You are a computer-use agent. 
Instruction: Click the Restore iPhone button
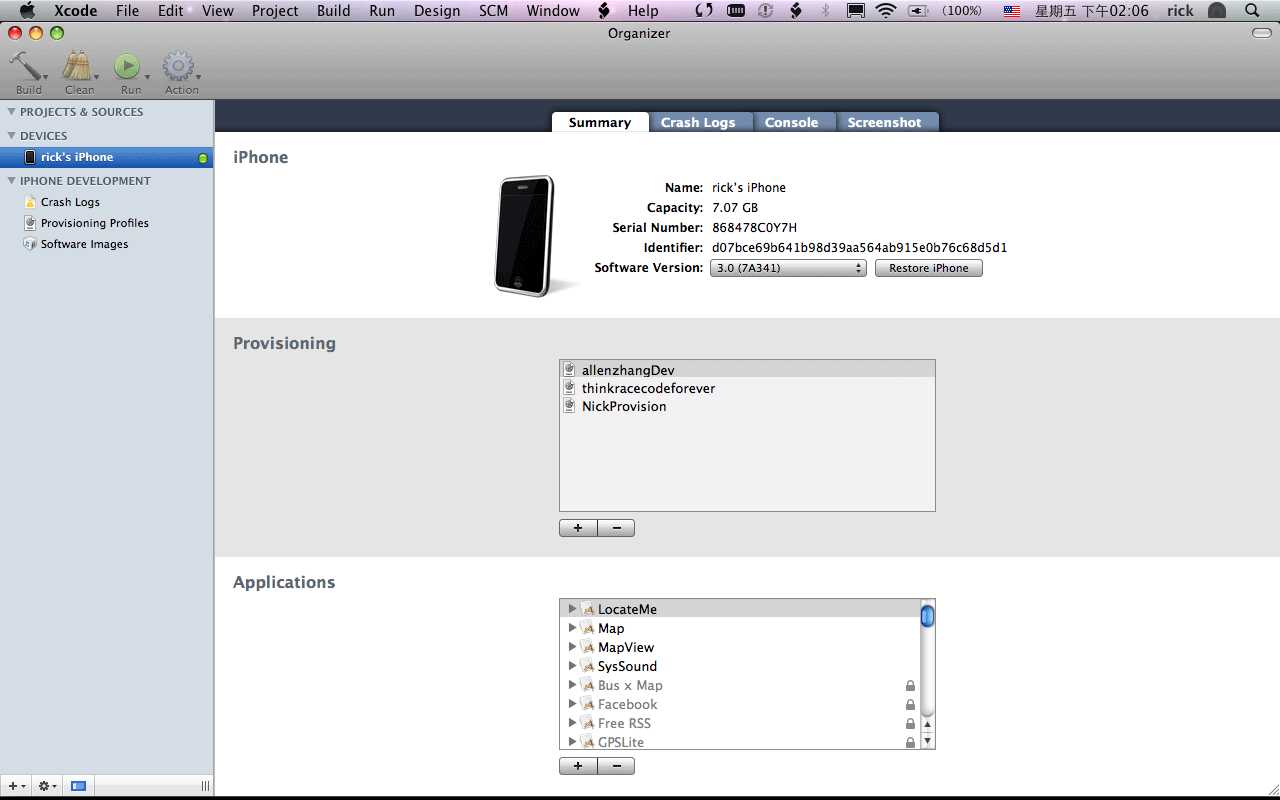(x=929, y=268)
